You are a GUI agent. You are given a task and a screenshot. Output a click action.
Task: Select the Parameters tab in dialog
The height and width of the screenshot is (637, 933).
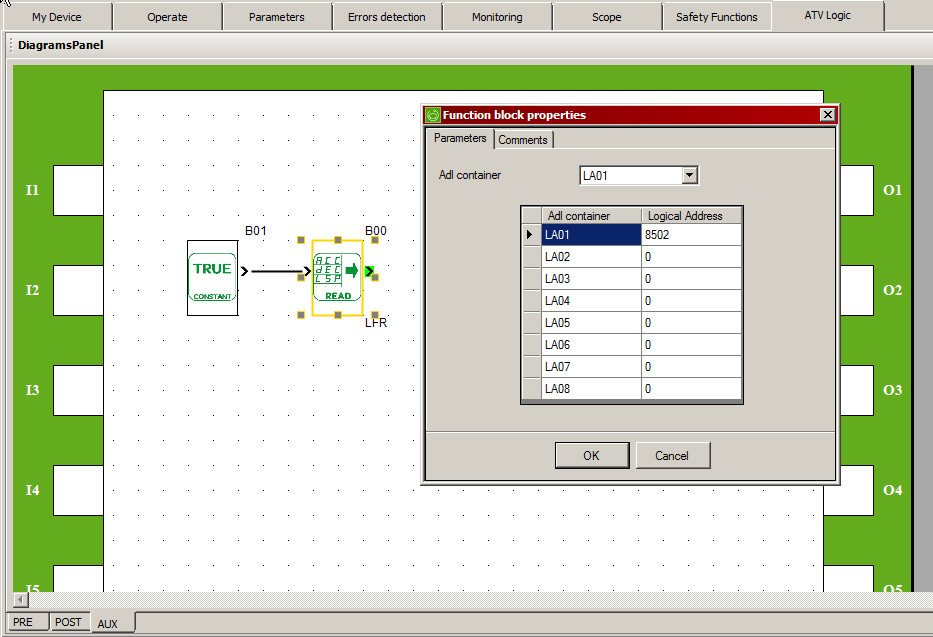tap(460, 138)
